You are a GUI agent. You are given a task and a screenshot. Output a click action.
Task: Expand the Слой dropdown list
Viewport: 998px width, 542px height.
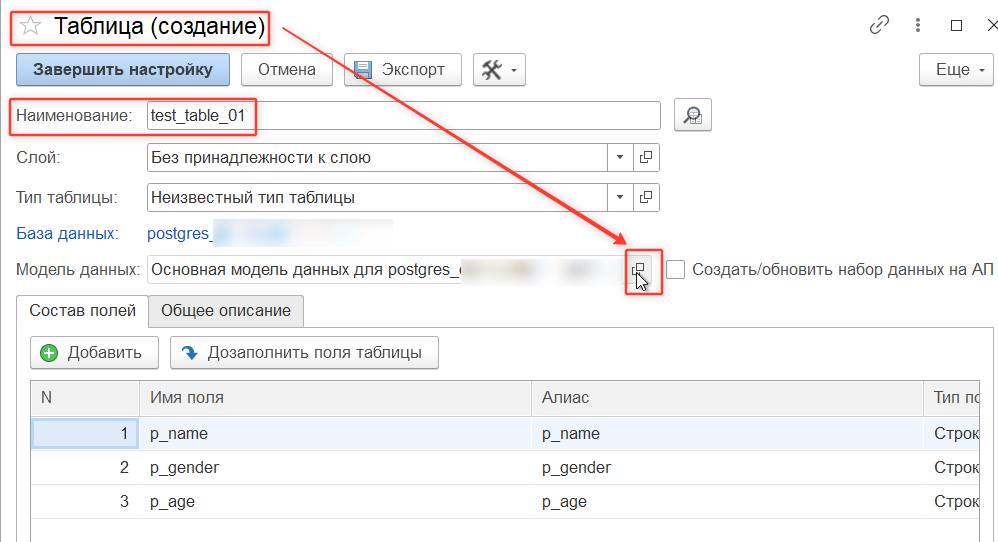pos(619,157)
